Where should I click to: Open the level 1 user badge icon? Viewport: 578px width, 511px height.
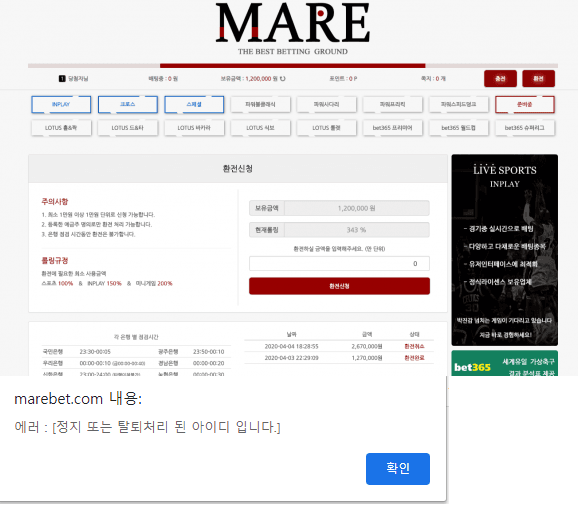point(62,79)
